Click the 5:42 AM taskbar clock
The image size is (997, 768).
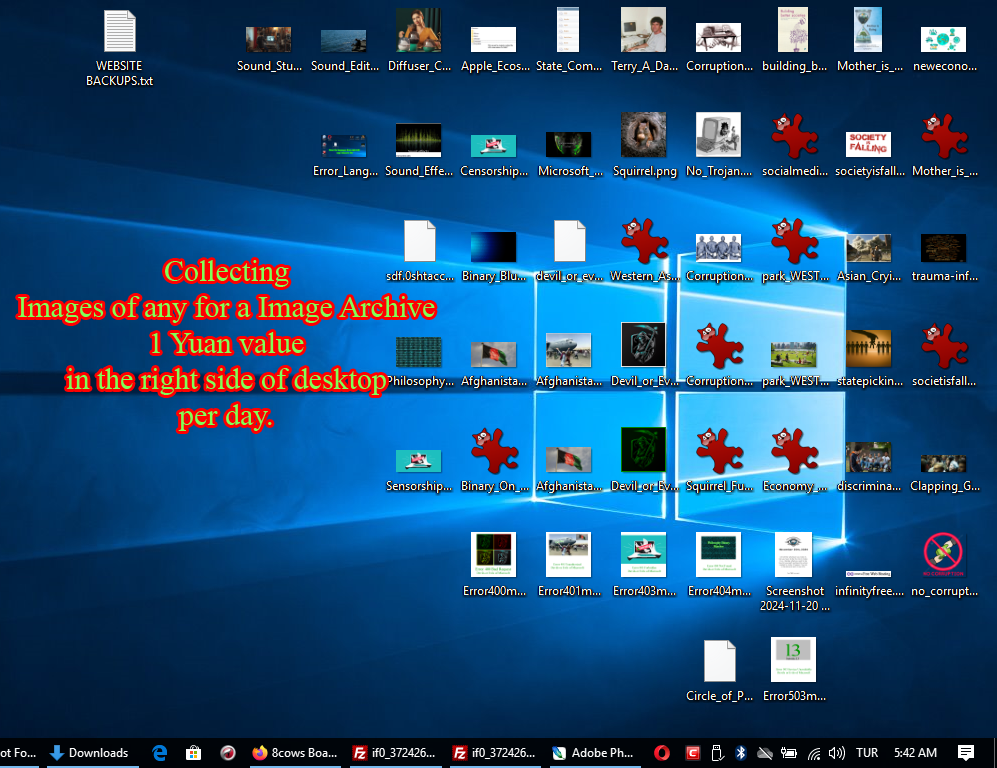(x=915, y=753)
